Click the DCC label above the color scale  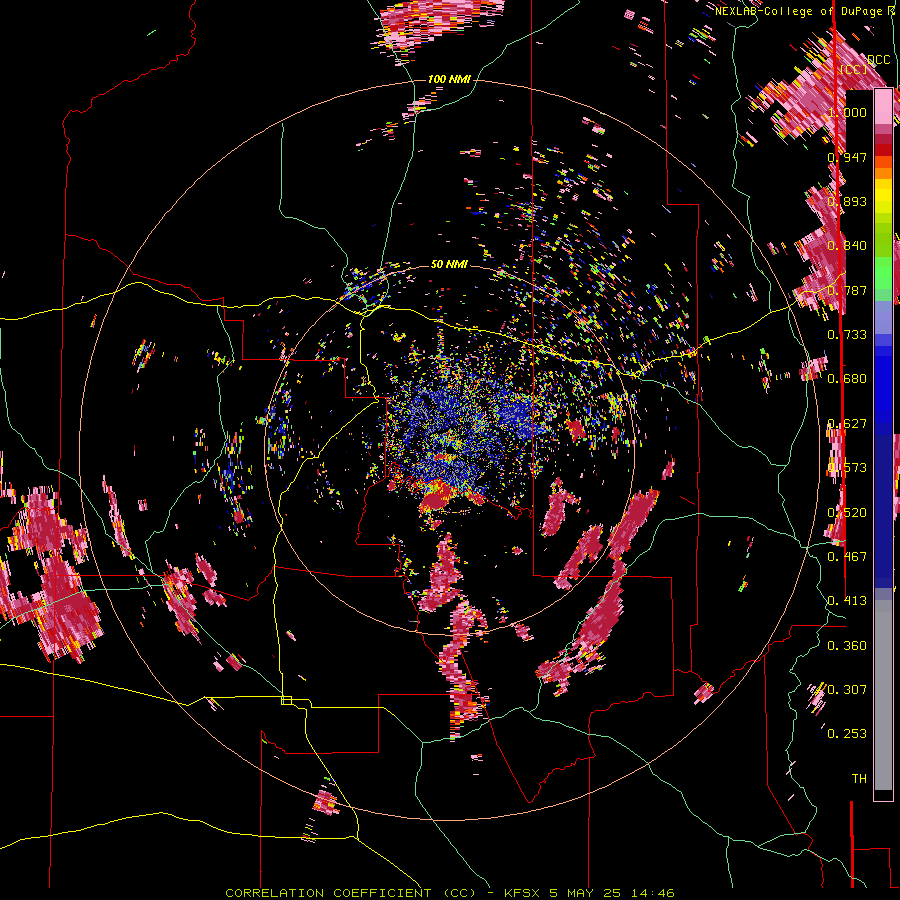pyautogui.click(x=878, y=60)
